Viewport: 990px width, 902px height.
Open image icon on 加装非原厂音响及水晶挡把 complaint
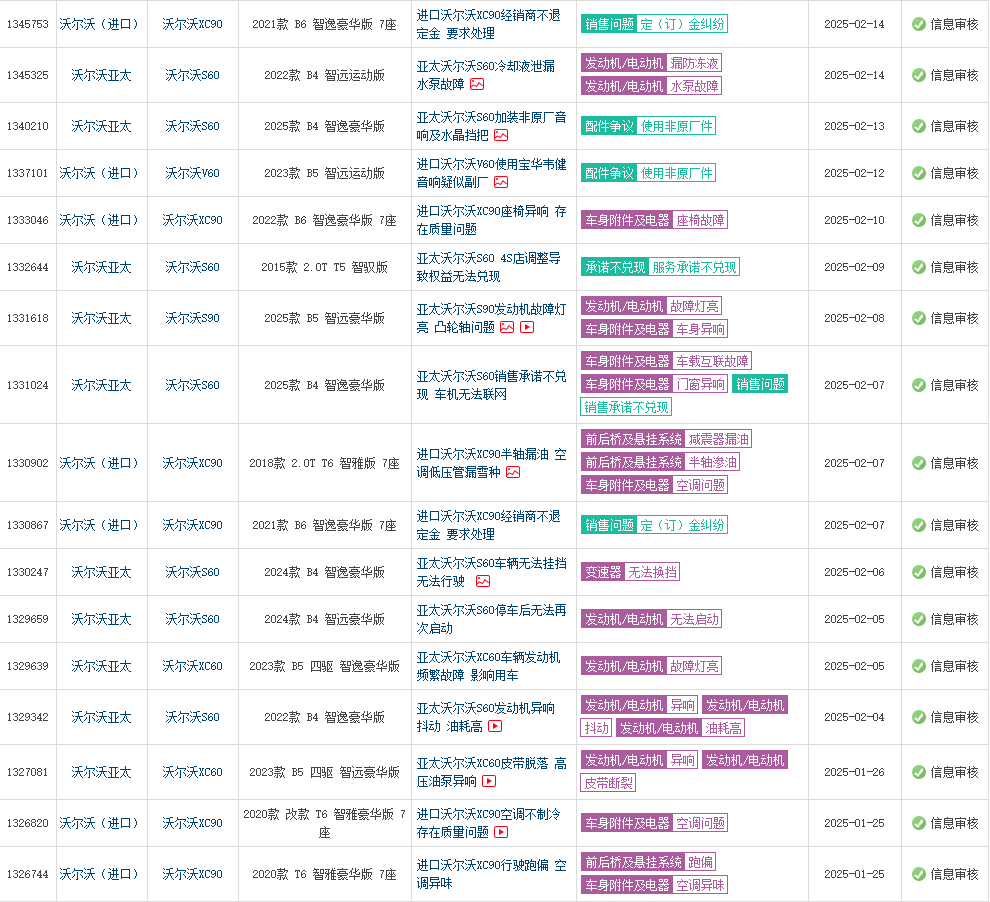501,135
